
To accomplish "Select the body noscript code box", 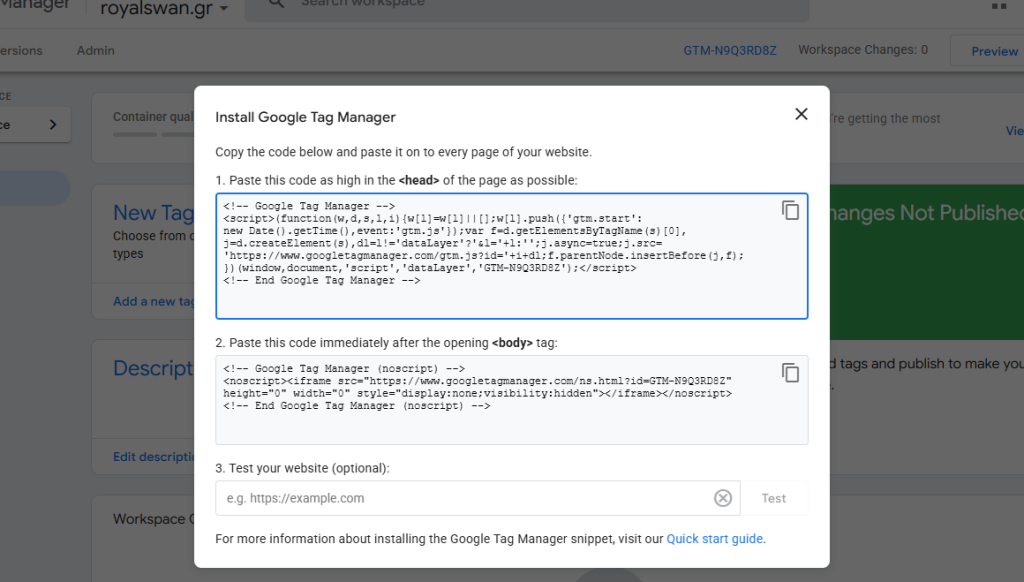I will (x=511, y=400).
